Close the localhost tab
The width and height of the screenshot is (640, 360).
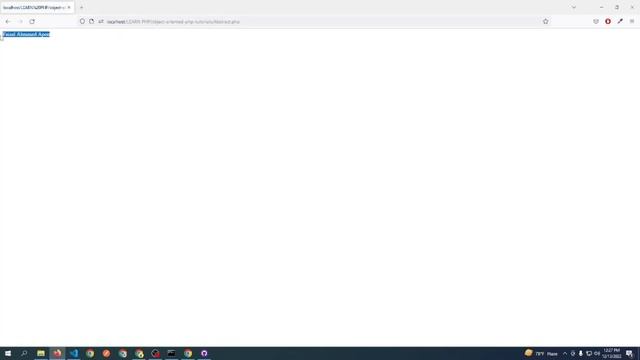69,7
